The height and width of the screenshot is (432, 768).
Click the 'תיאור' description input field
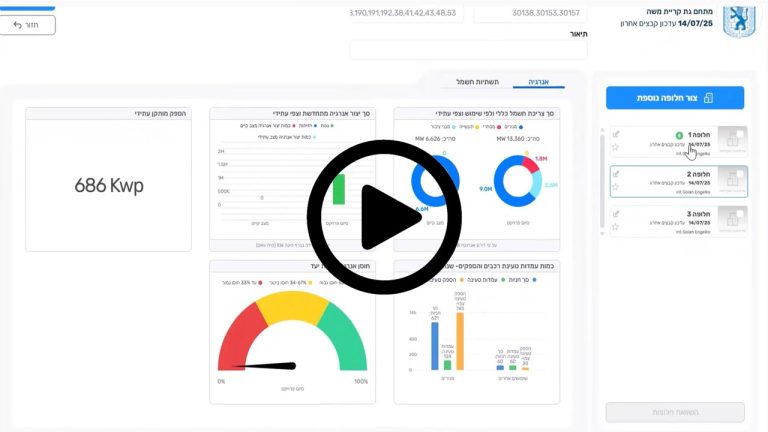(x=455, y=50)
